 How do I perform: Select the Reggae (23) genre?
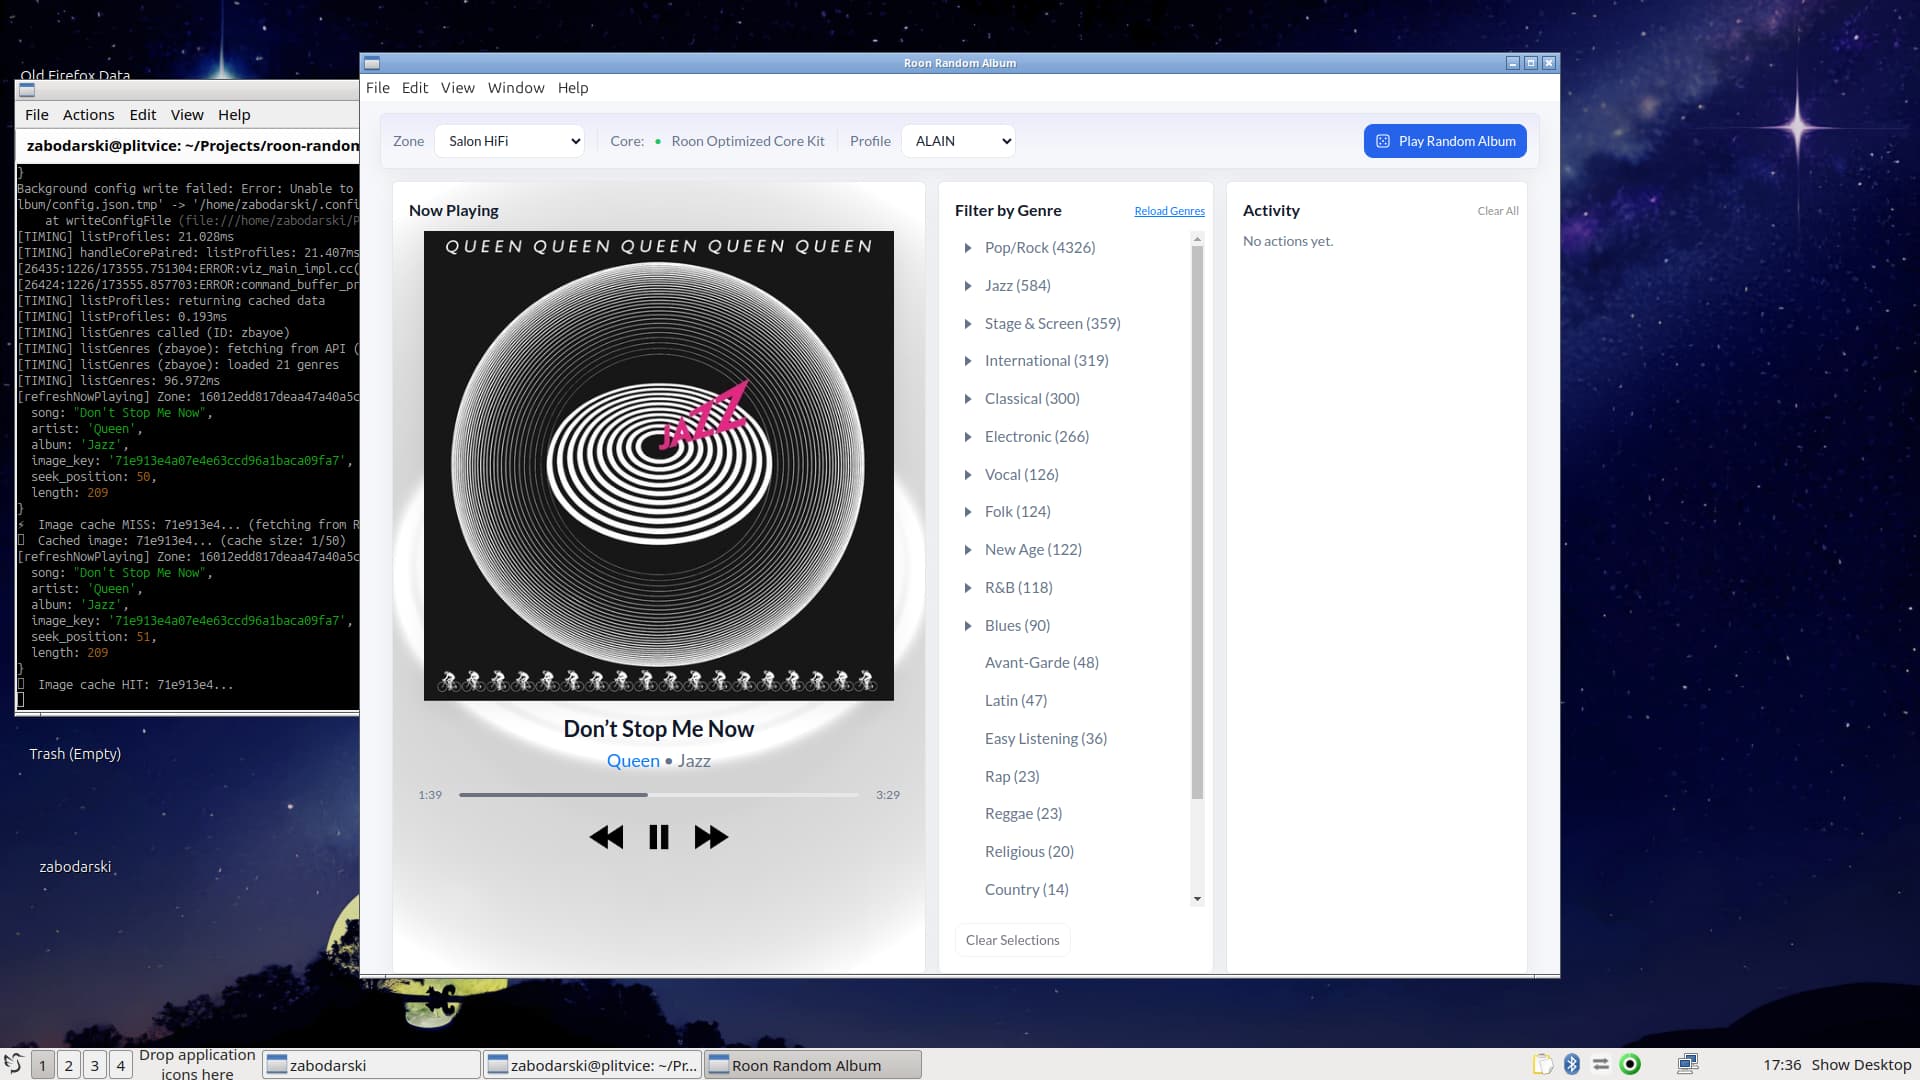[1023, 814]
